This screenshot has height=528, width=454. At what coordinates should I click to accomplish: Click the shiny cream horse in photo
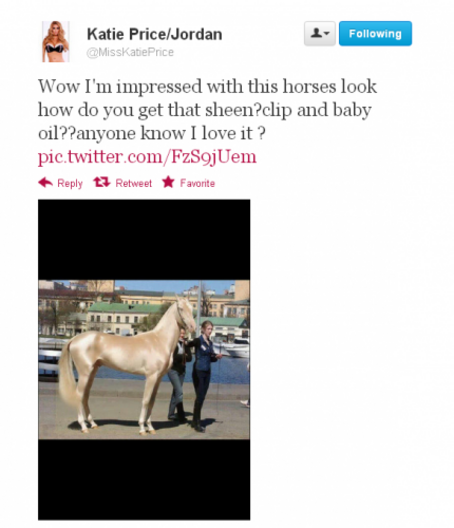[x=128, y=360]
